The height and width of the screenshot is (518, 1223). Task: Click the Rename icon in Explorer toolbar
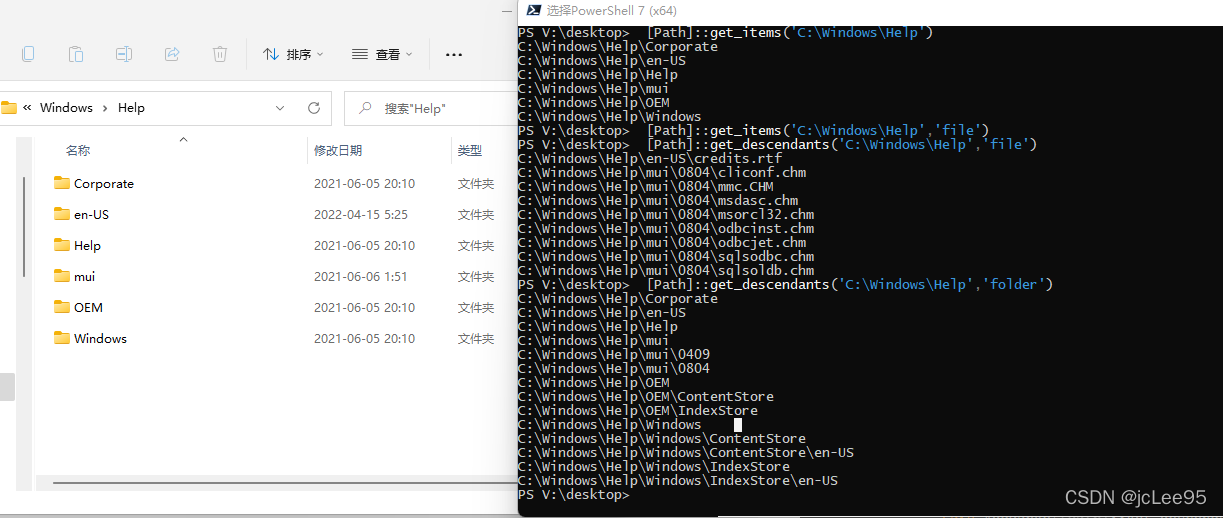[124, 54]
